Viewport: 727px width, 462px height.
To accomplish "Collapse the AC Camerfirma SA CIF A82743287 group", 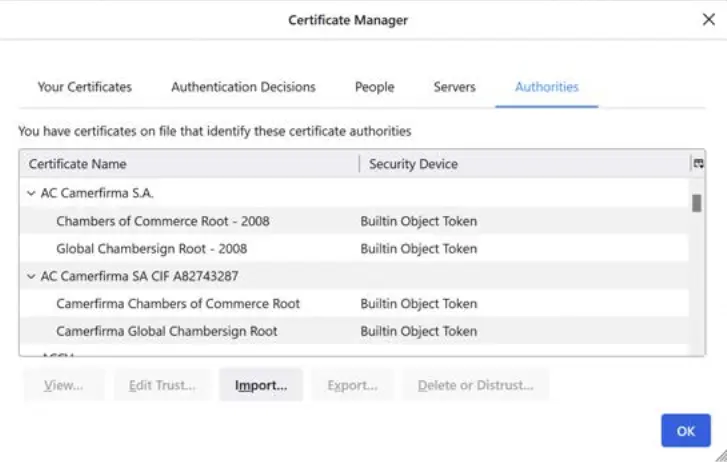I will [x=31, y=276].
